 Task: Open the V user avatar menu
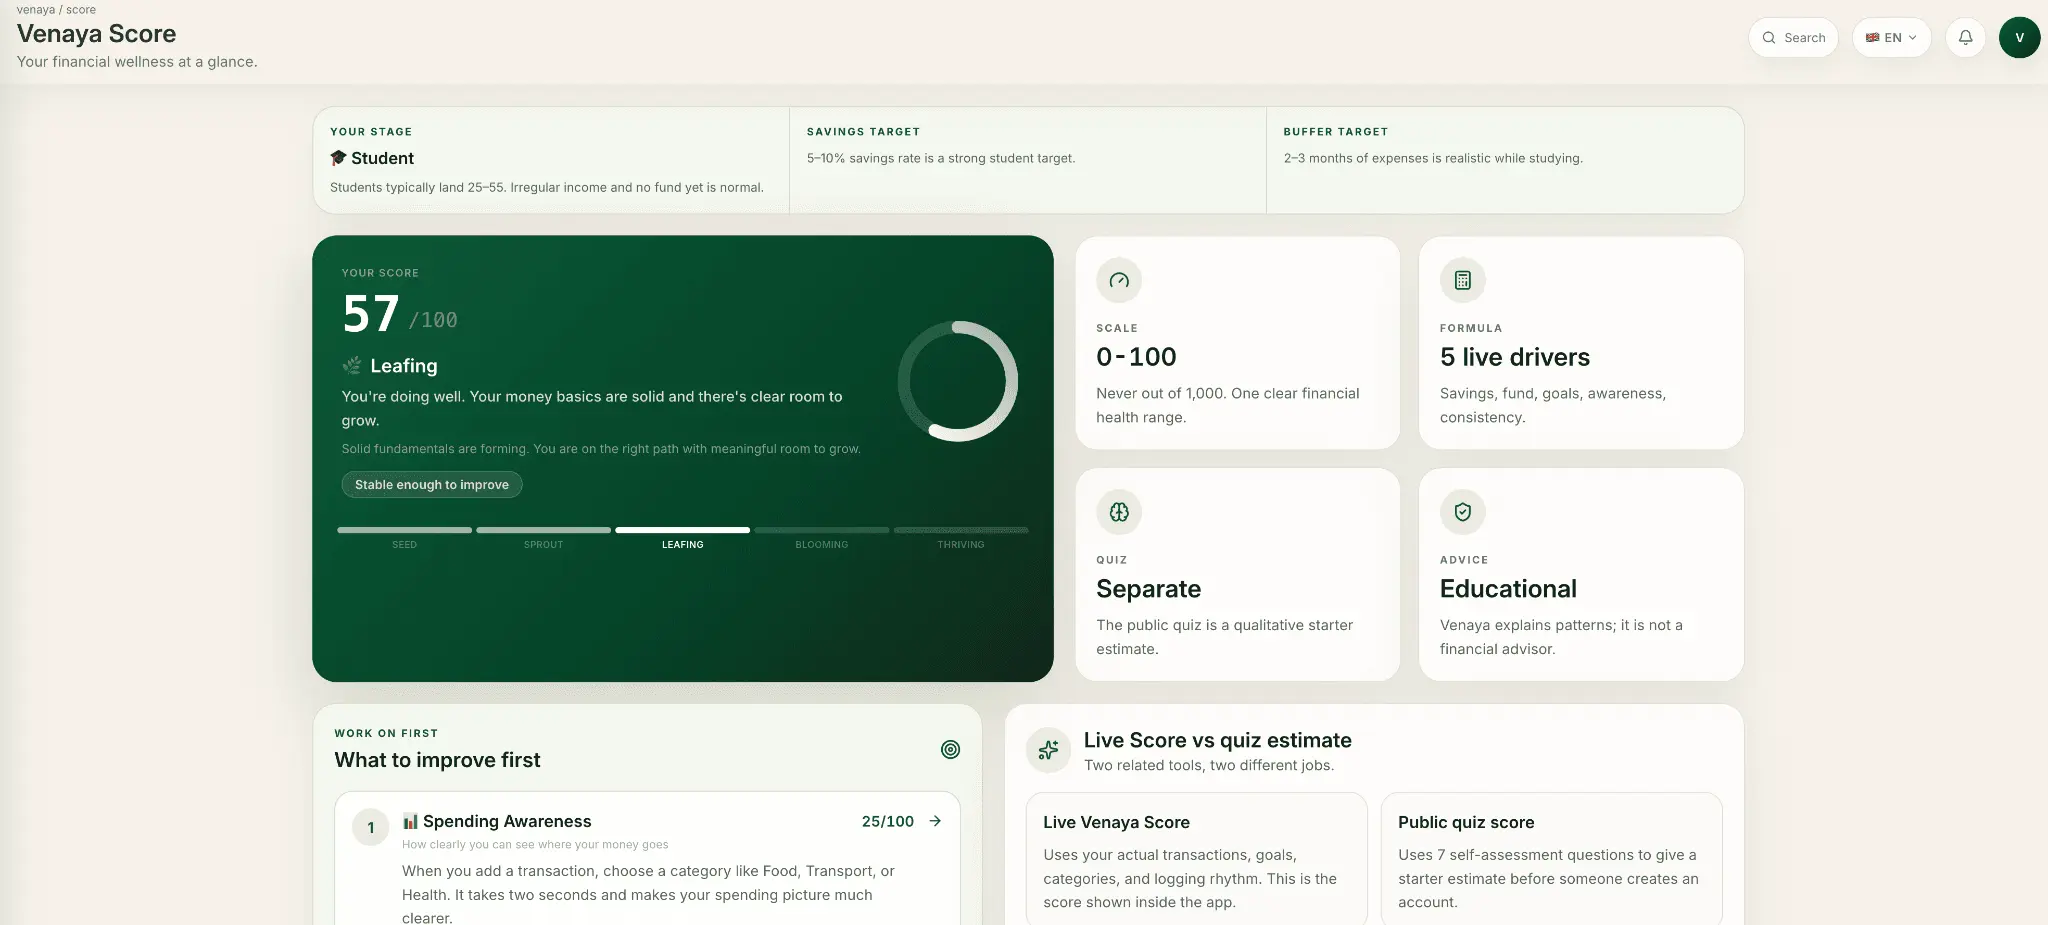point(2019,38)
